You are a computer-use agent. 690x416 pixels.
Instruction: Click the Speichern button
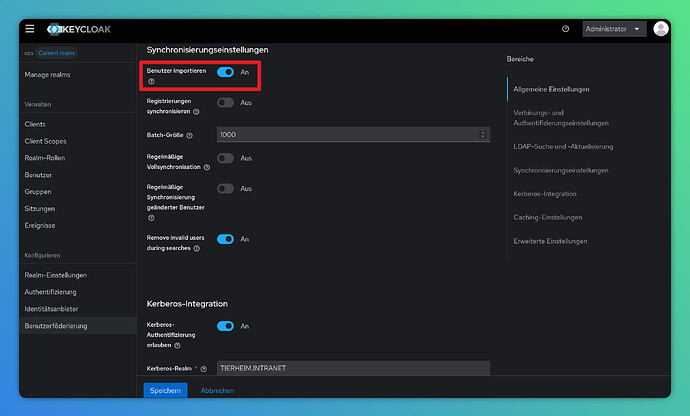click(x=164, y=390)
